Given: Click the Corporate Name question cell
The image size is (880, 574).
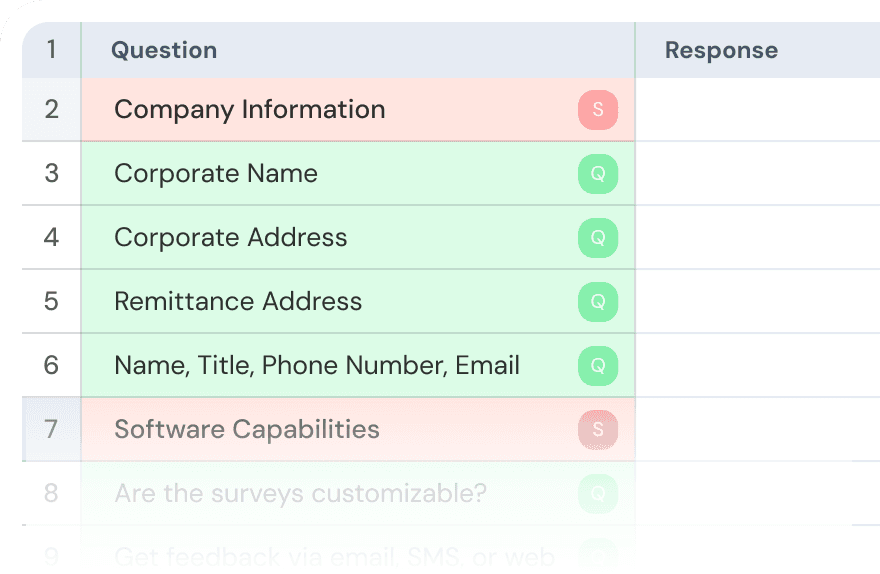Looking at the screenshot, I should [x=216, y=174].
